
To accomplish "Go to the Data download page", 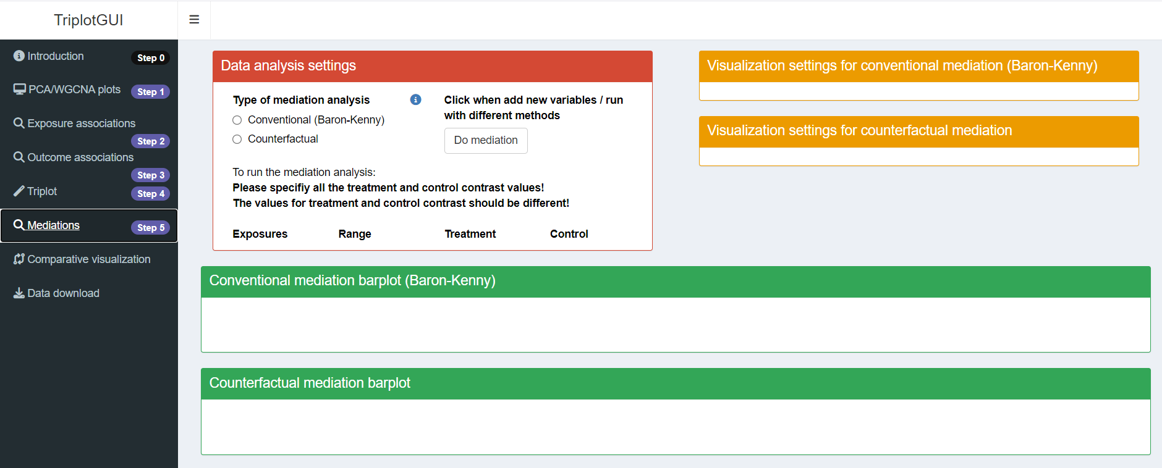I will point(63,294).
